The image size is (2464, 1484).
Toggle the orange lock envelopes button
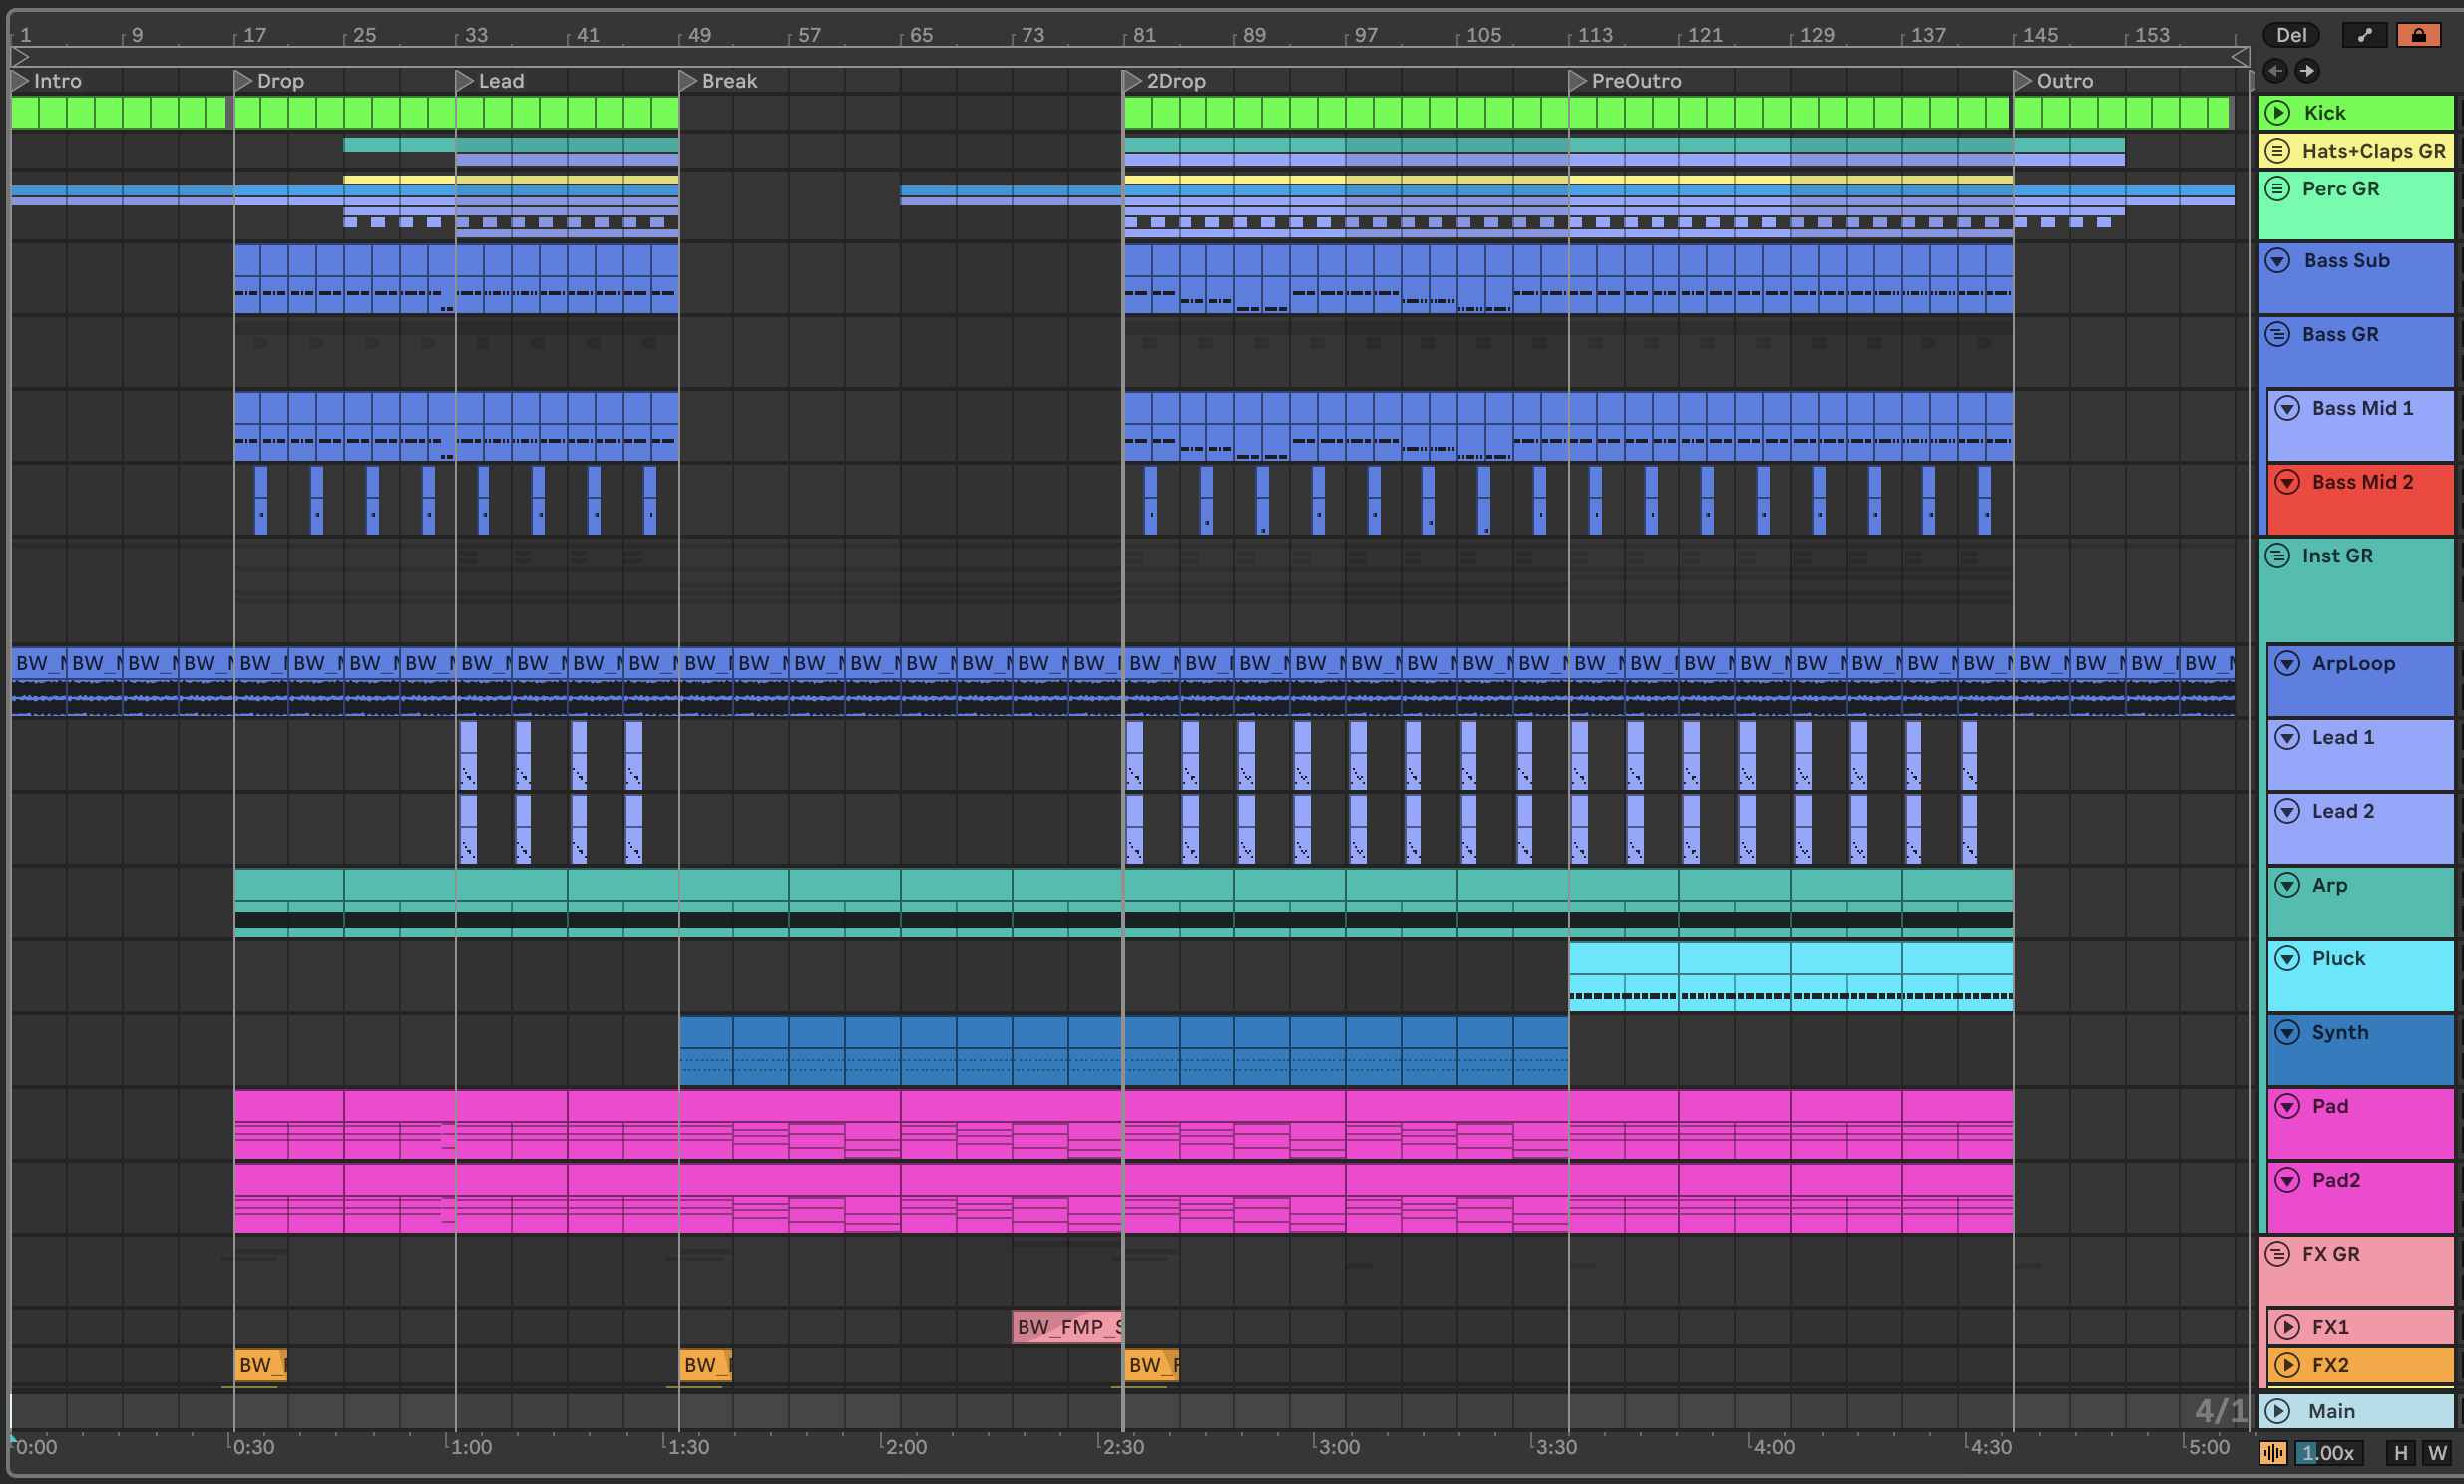click(x=2418, y=35)
